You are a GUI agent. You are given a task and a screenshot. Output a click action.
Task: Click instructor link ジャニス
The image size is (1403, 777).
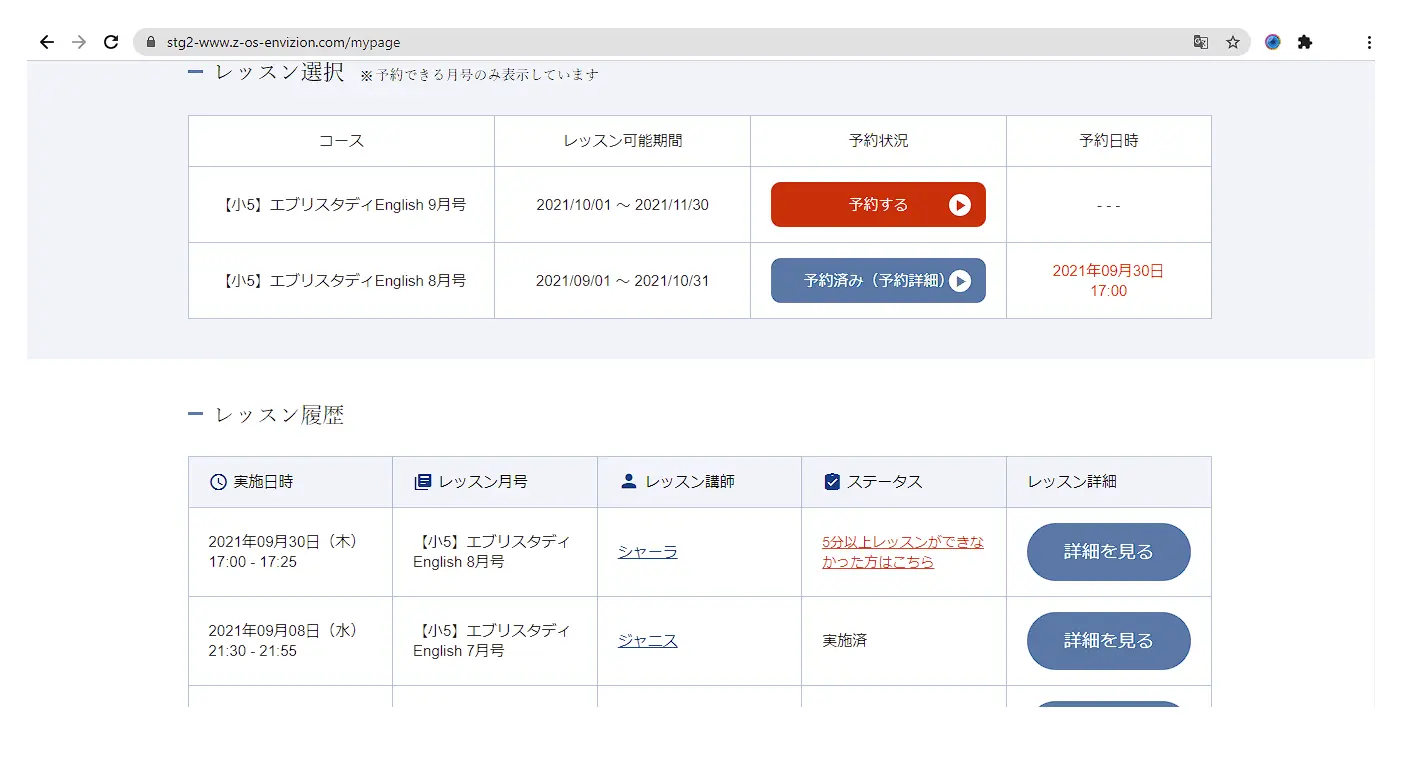click(647, 641)
